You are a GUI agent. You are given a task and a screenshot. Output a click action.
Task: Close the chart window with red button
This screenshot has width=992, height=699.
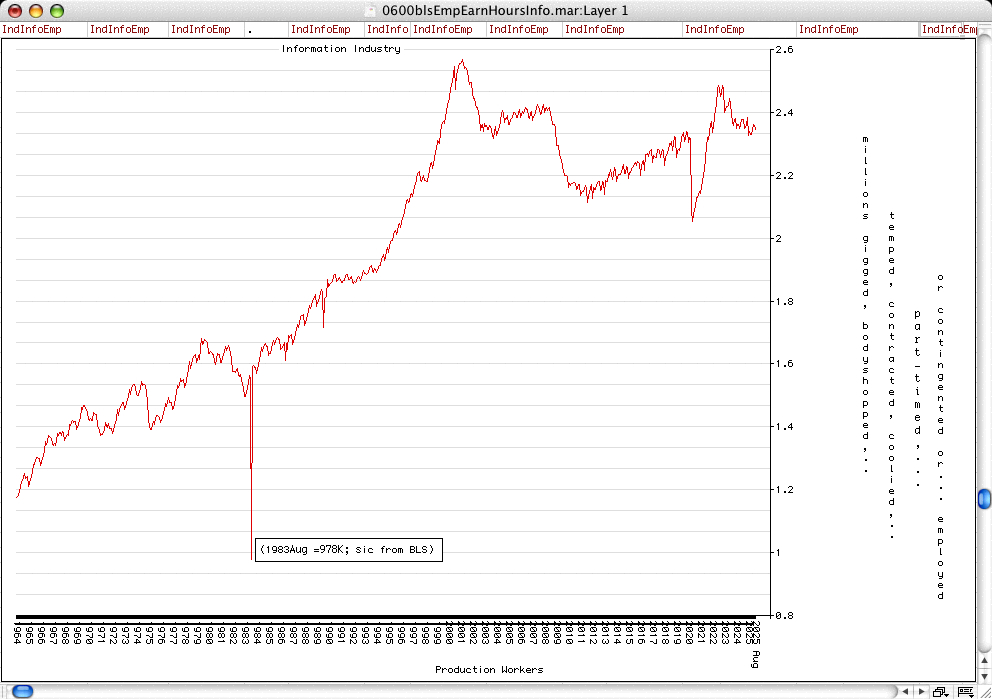15,10
